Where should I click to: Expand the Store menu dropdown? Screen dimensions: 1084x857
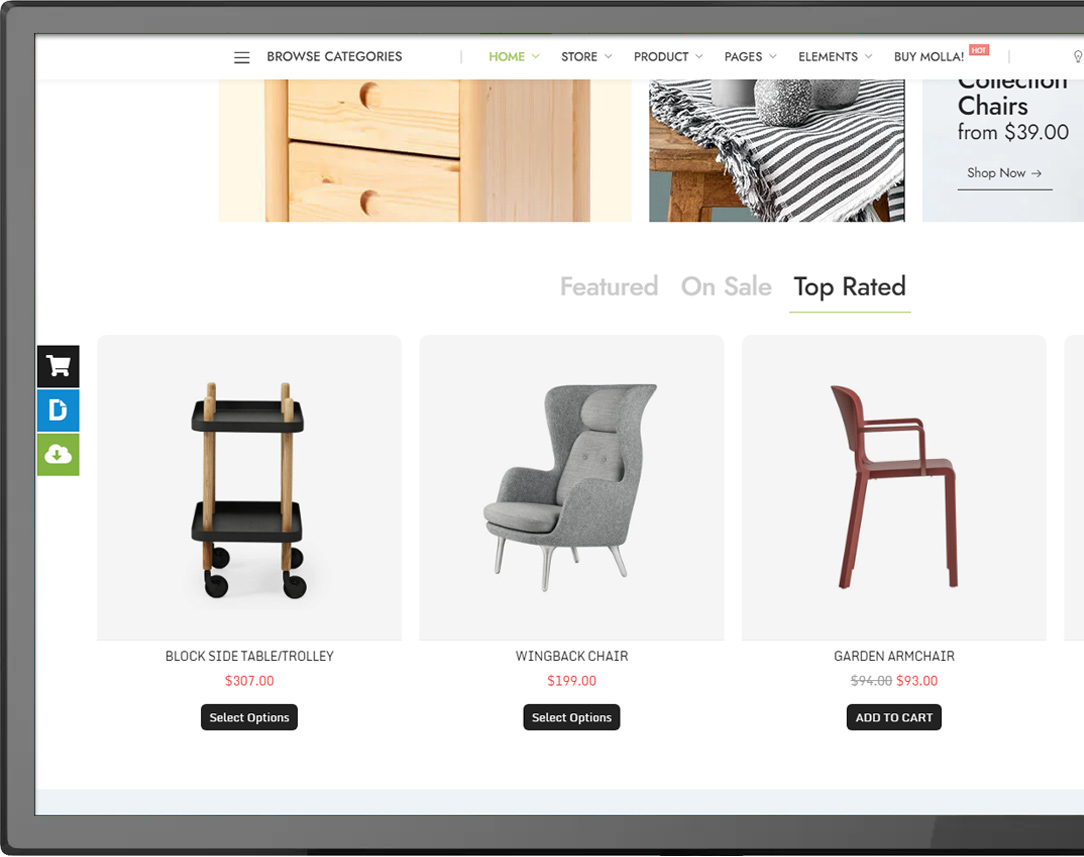tap(586, 57)
